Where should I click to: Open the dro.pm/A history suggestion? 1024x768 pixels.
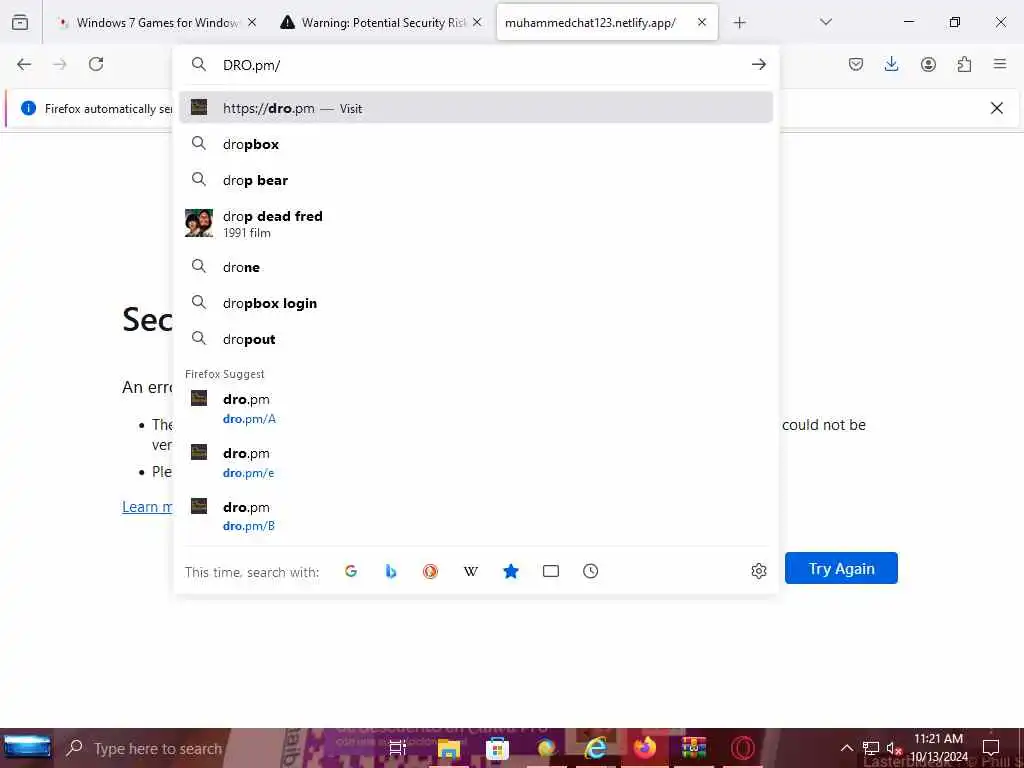coord(475,408)
